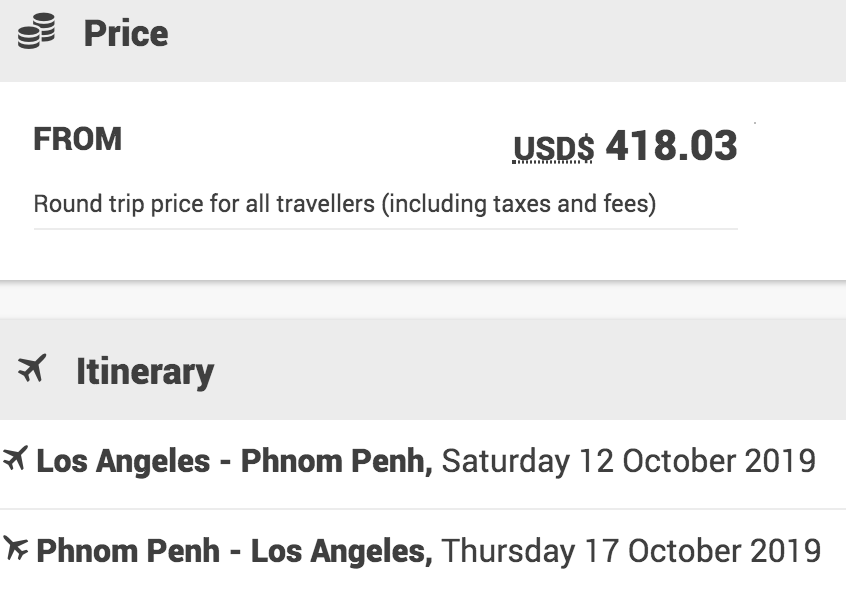Click "Phnom Penh" in the return route
The height and width of the screenshot is (594, 846).
coord(128,551)
